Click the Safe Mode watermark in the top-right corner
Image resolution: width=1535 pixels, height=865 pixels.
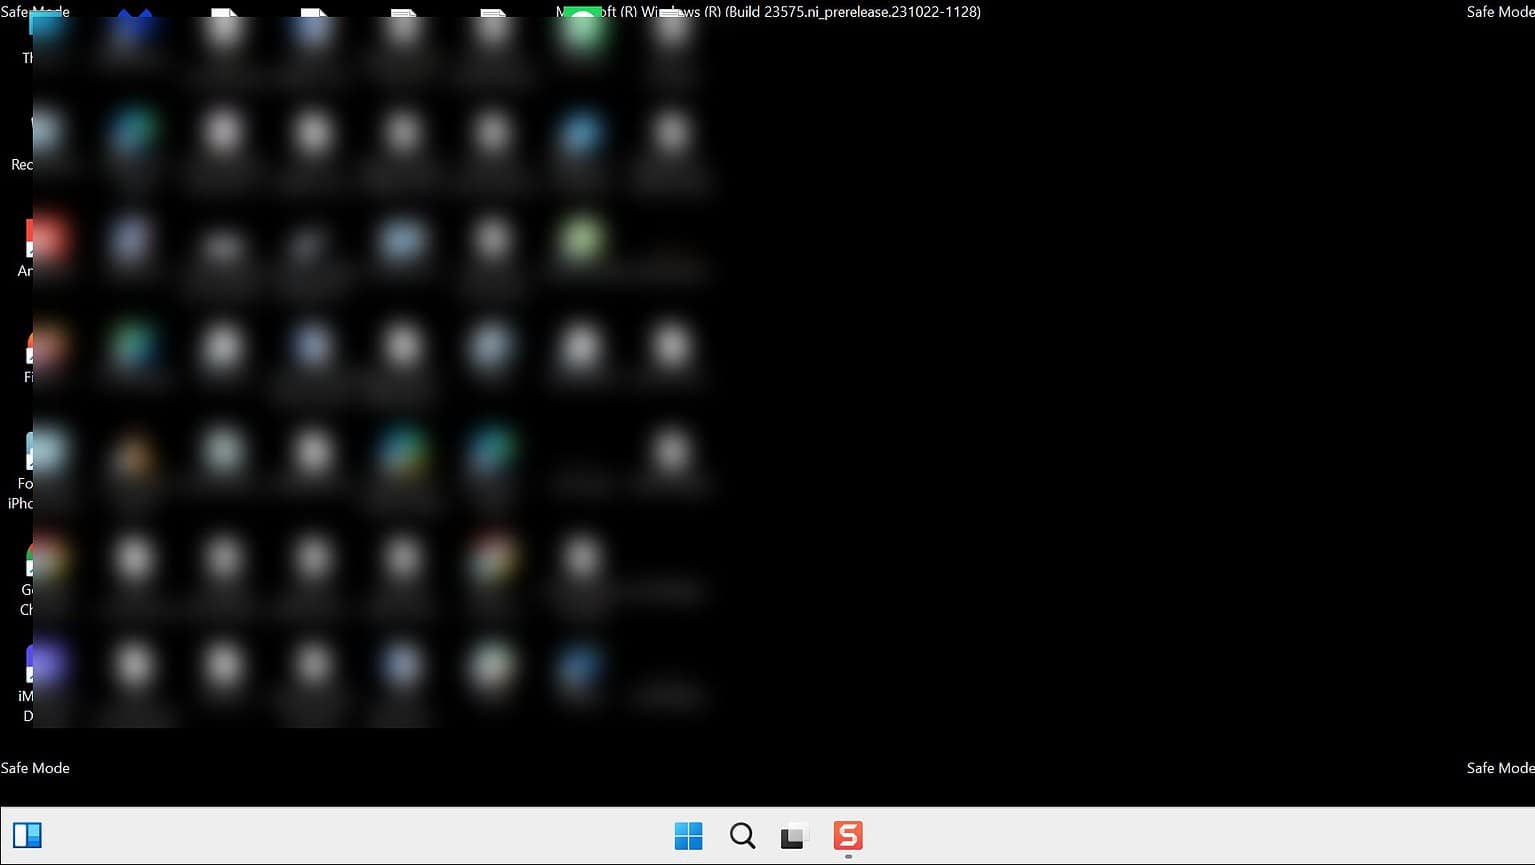pyautogui.click(x=1499, y=12)
